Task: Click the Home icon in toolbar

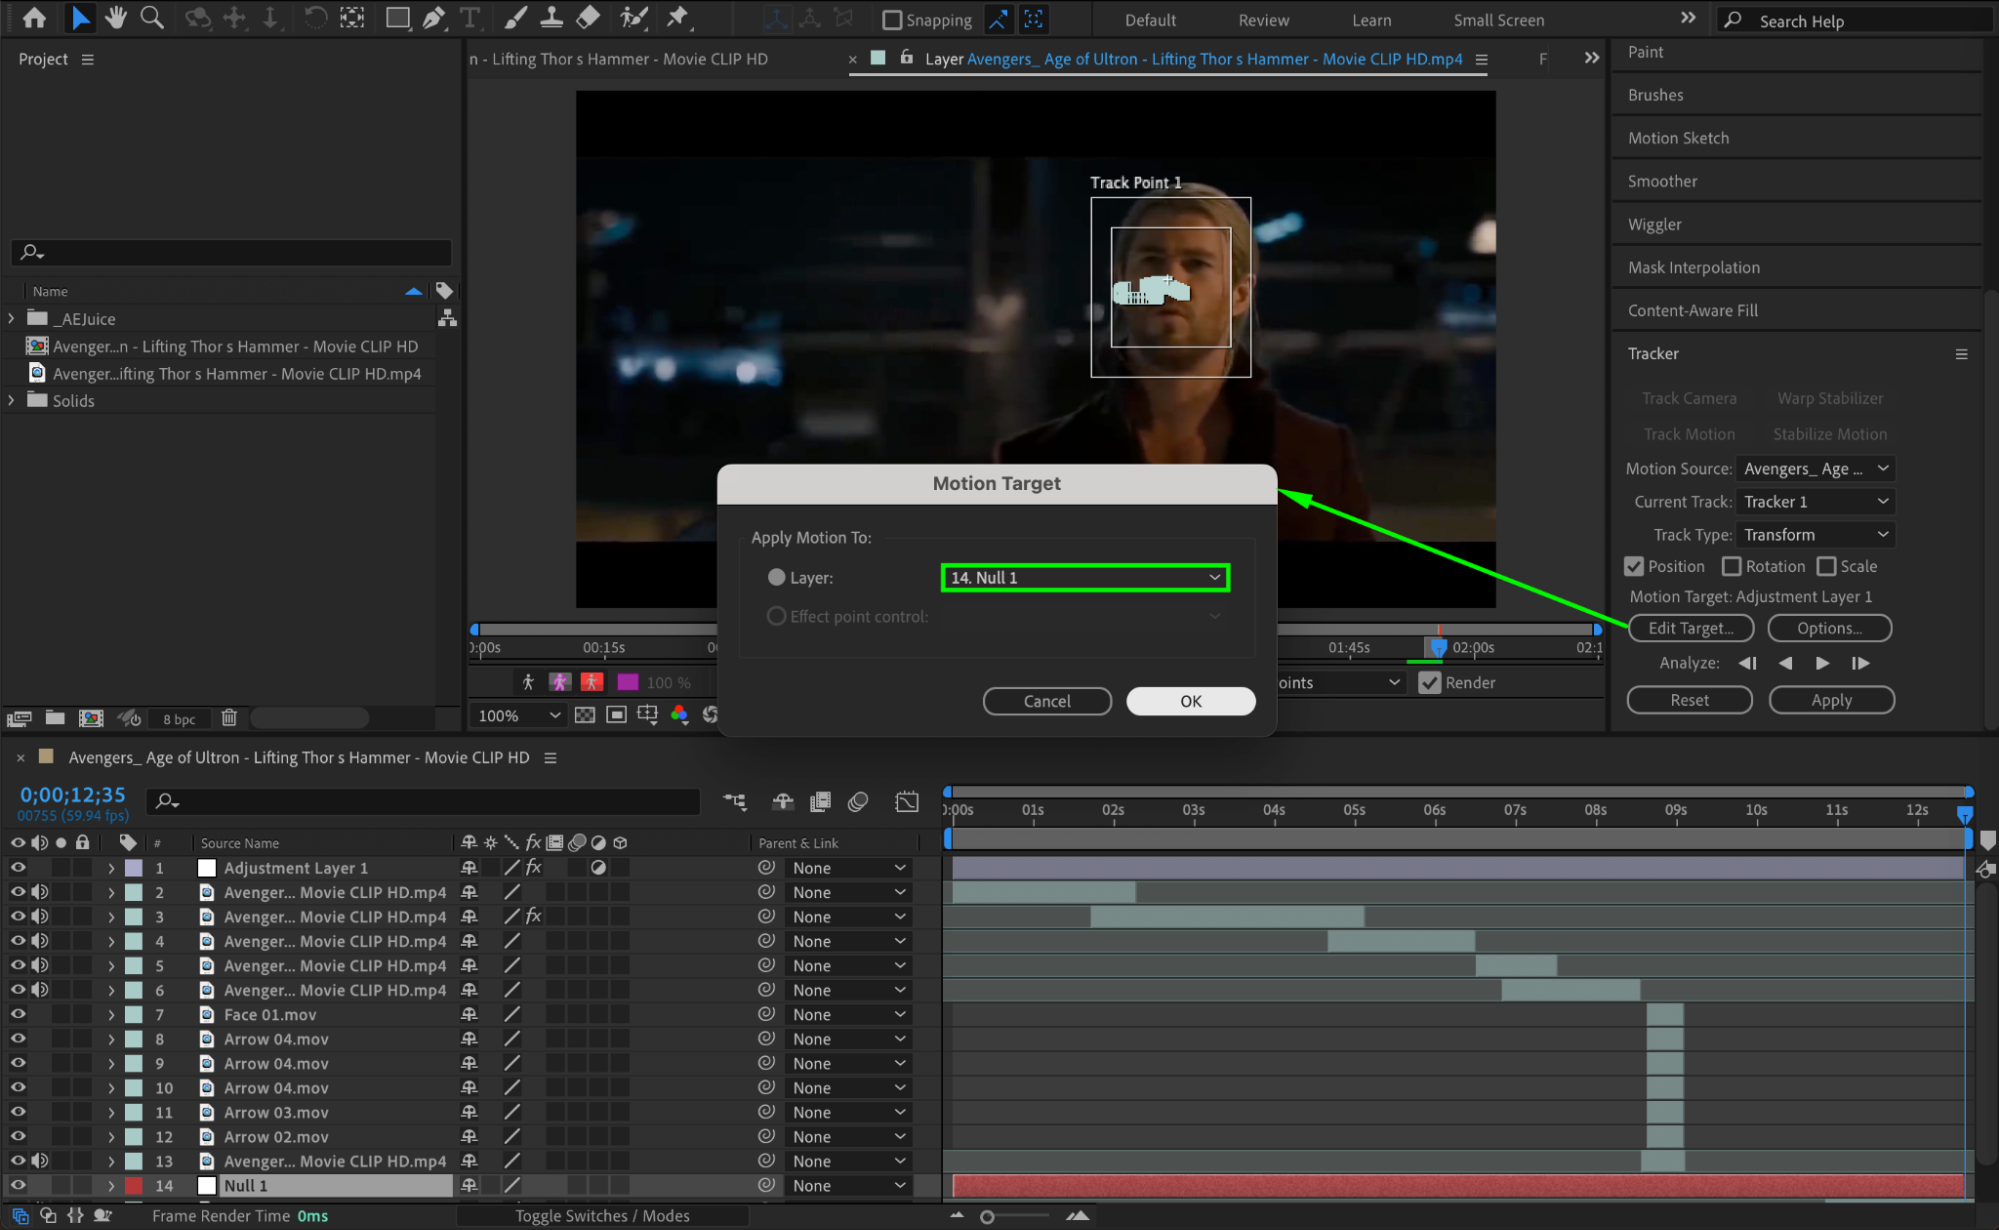Action: click(x=34, y=17)
